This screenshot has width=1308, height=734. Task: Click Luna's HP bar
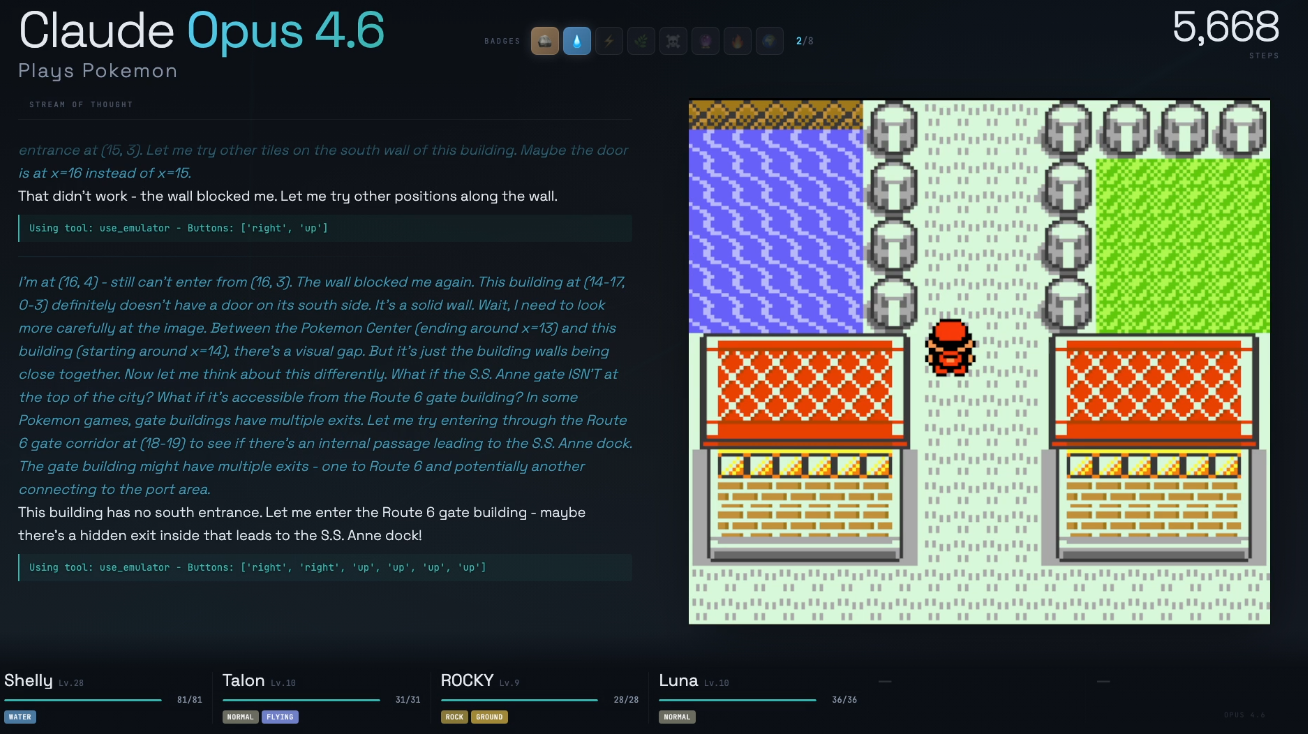coord(737,700)
